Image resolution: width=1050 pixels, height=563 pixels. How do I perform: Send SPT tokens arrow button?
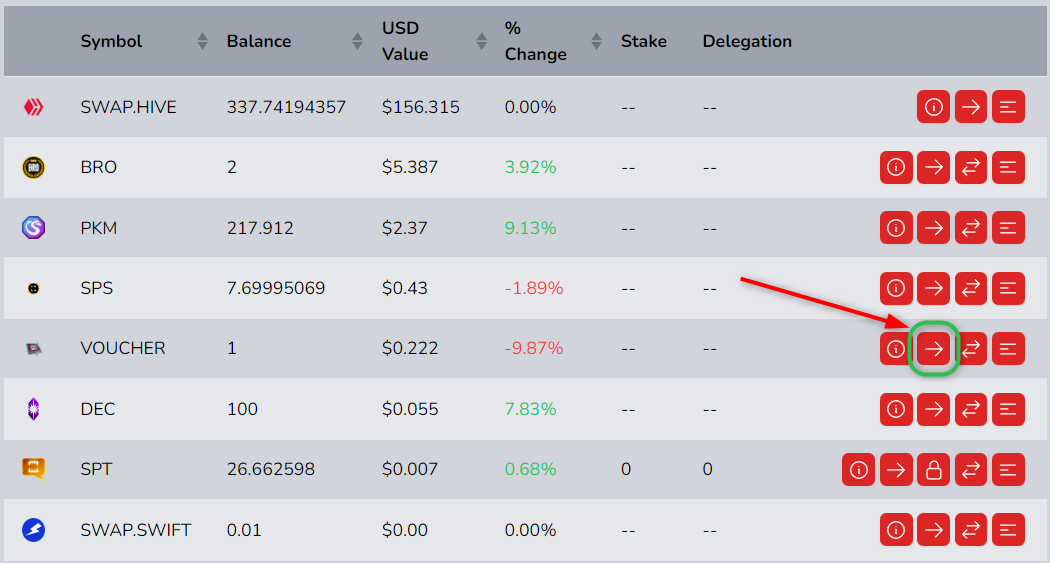tap(896, 470)
